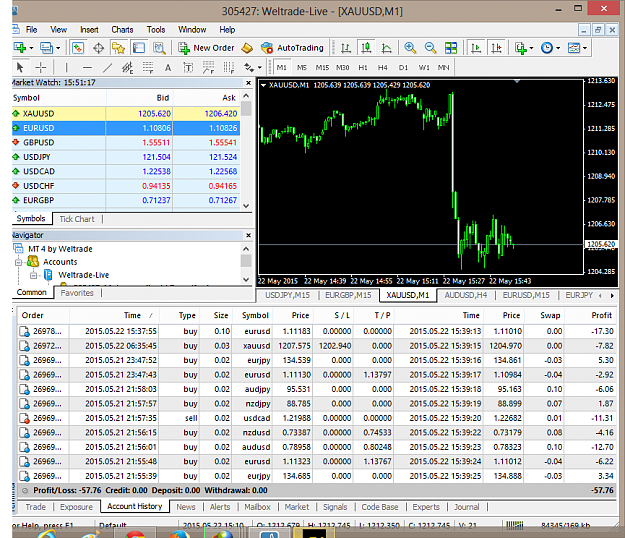Toggle Chart Shift icon
Screen dimensions: 625x538
[496, 48]
